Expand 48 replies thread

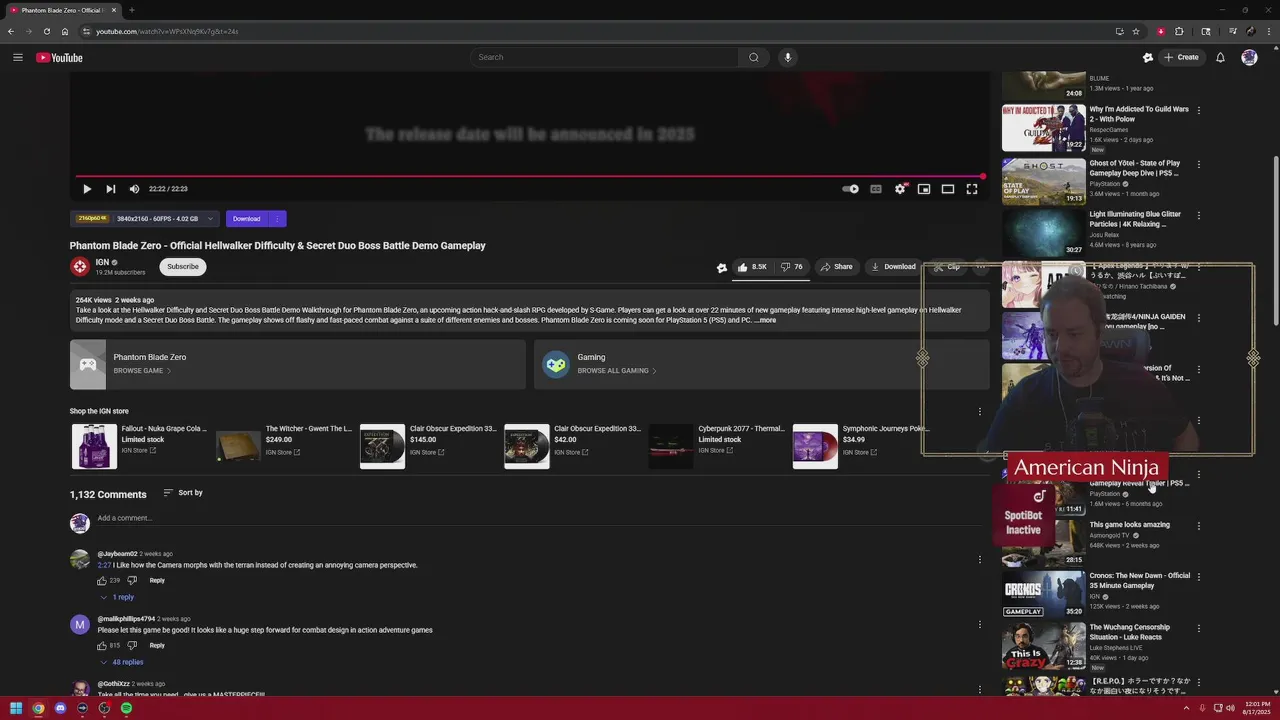(122, 662)
